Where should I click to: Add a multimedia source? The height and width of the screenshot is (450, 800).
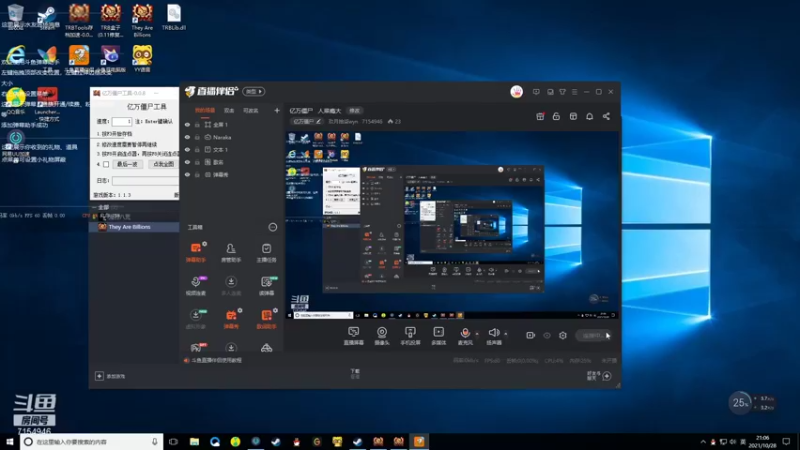(438, 336)
